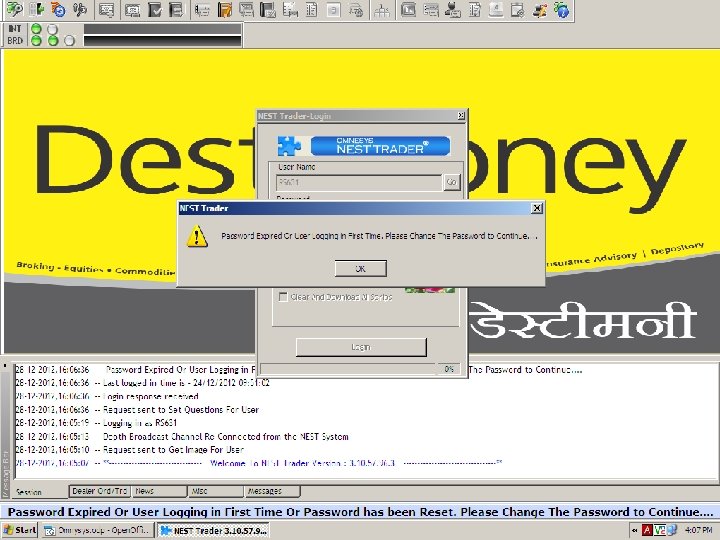The height and width of the screenshot is (540, 720).
Task: Click the person user toolbar icon
Action: pyautogui.click(x=453, y=9)
